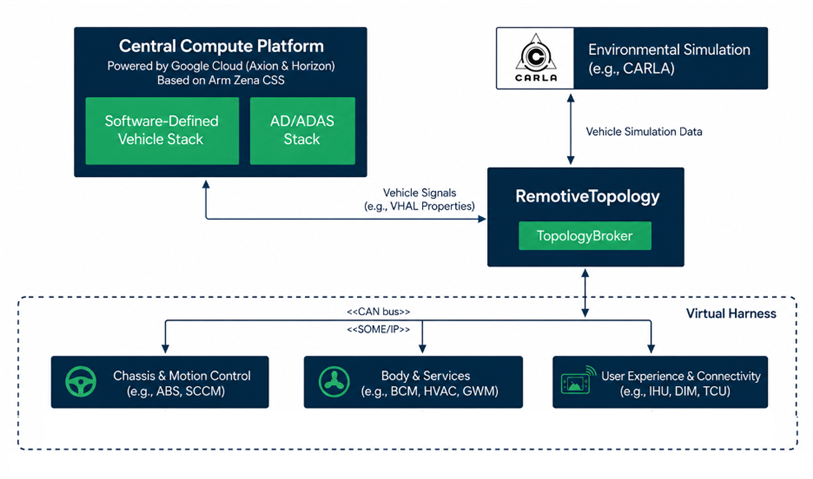Click the Vehicle Simulation Data label
813x479 pixels.
click(644, 132)
